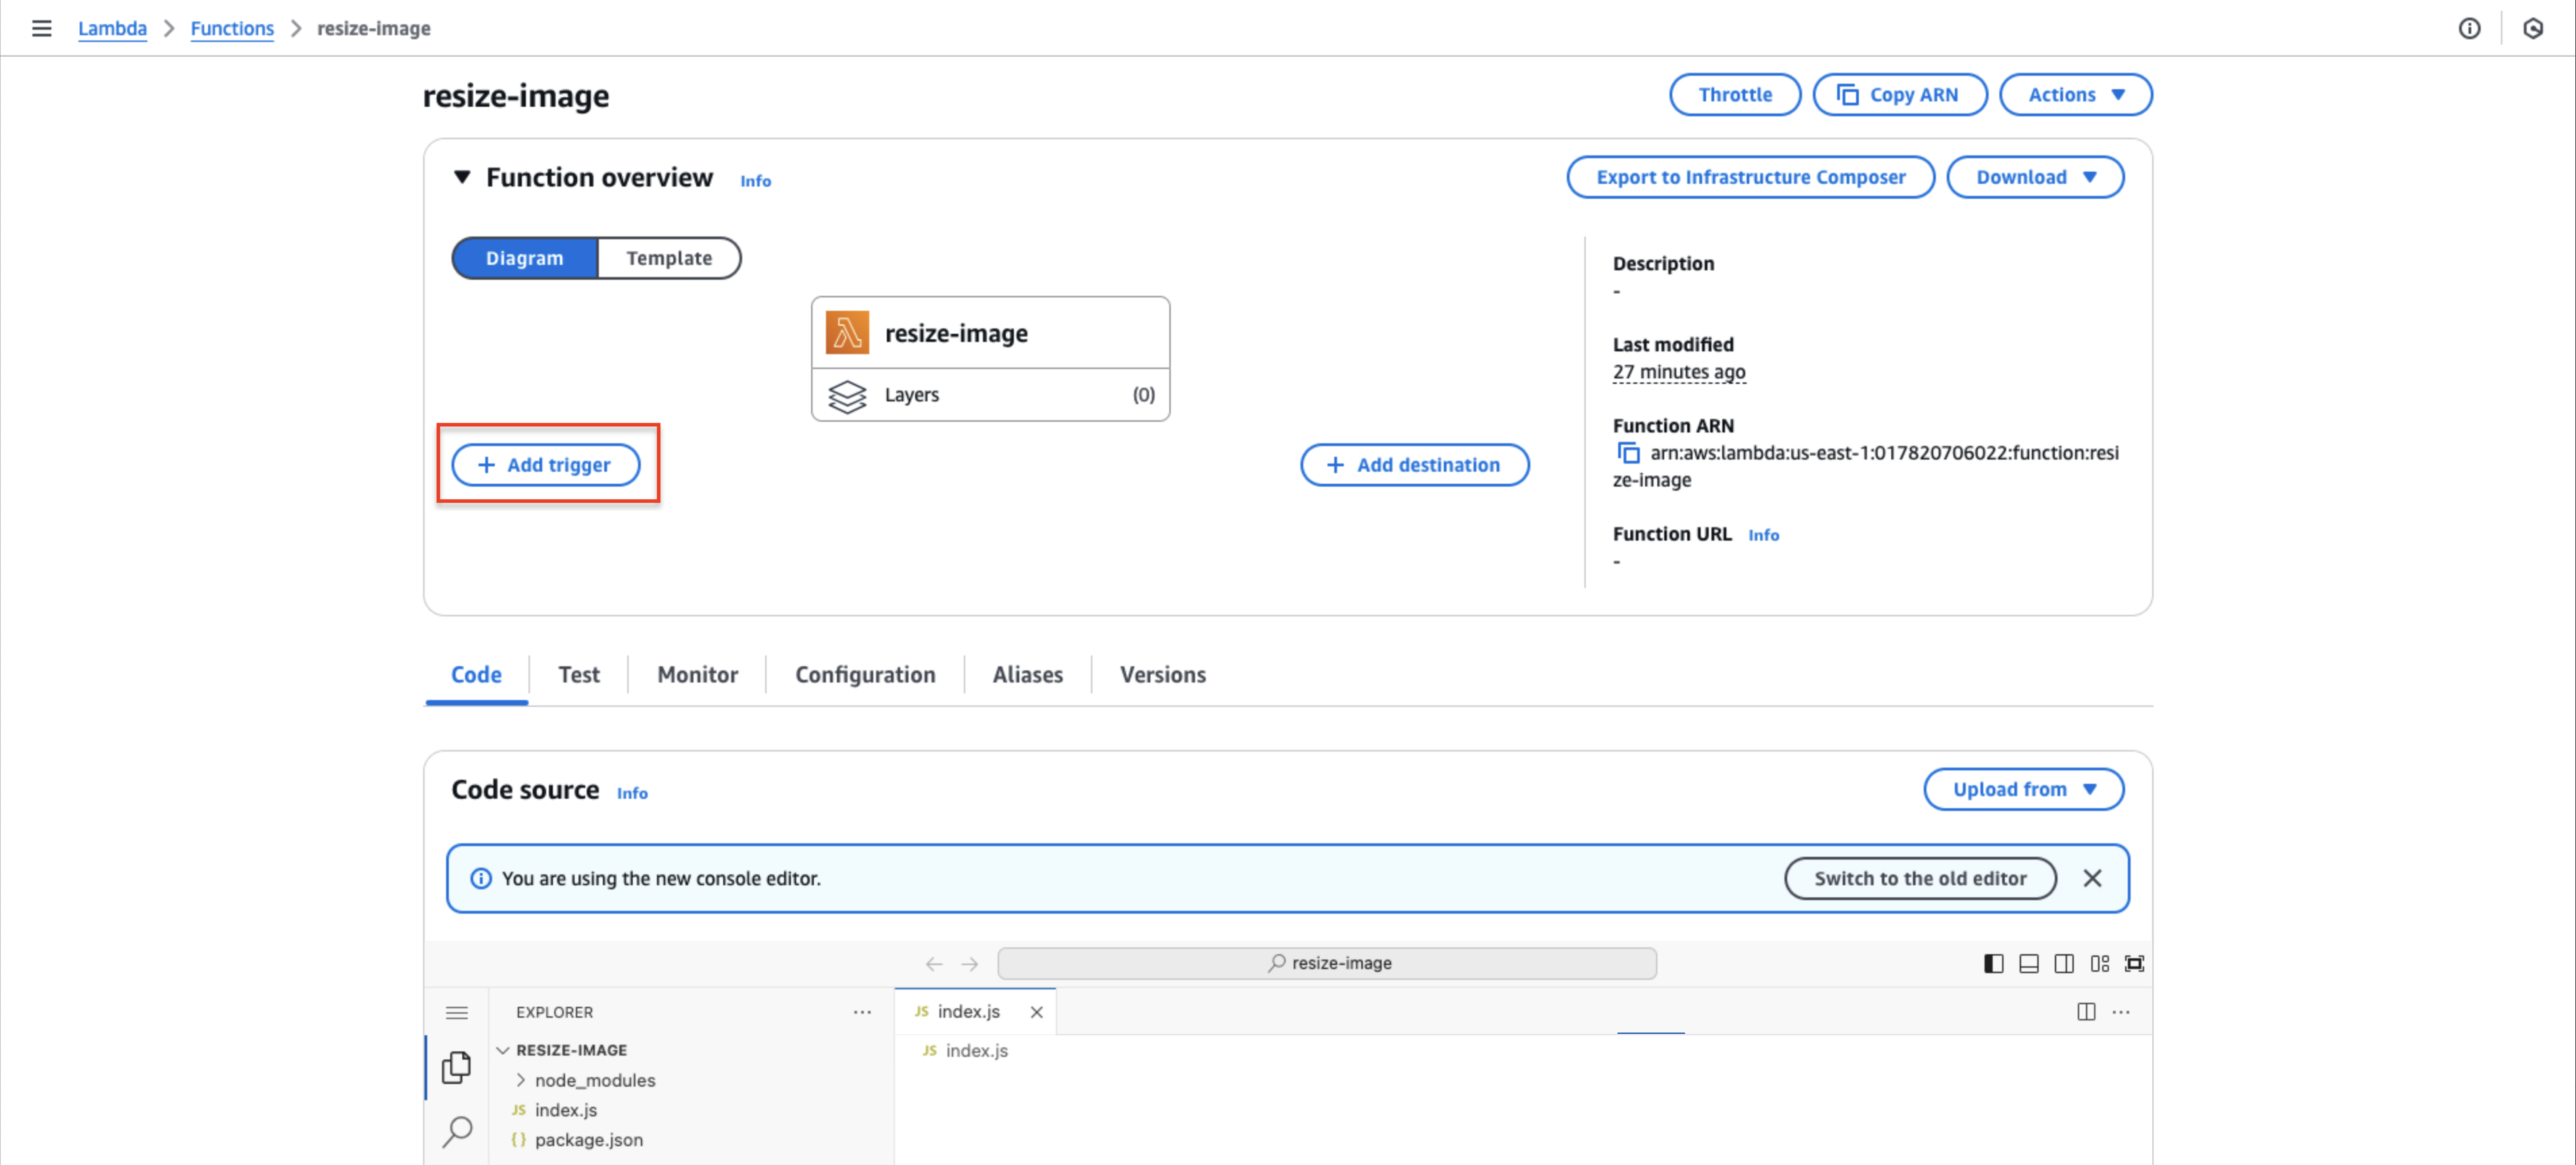Click the Add destination button

pos(1415,465)
